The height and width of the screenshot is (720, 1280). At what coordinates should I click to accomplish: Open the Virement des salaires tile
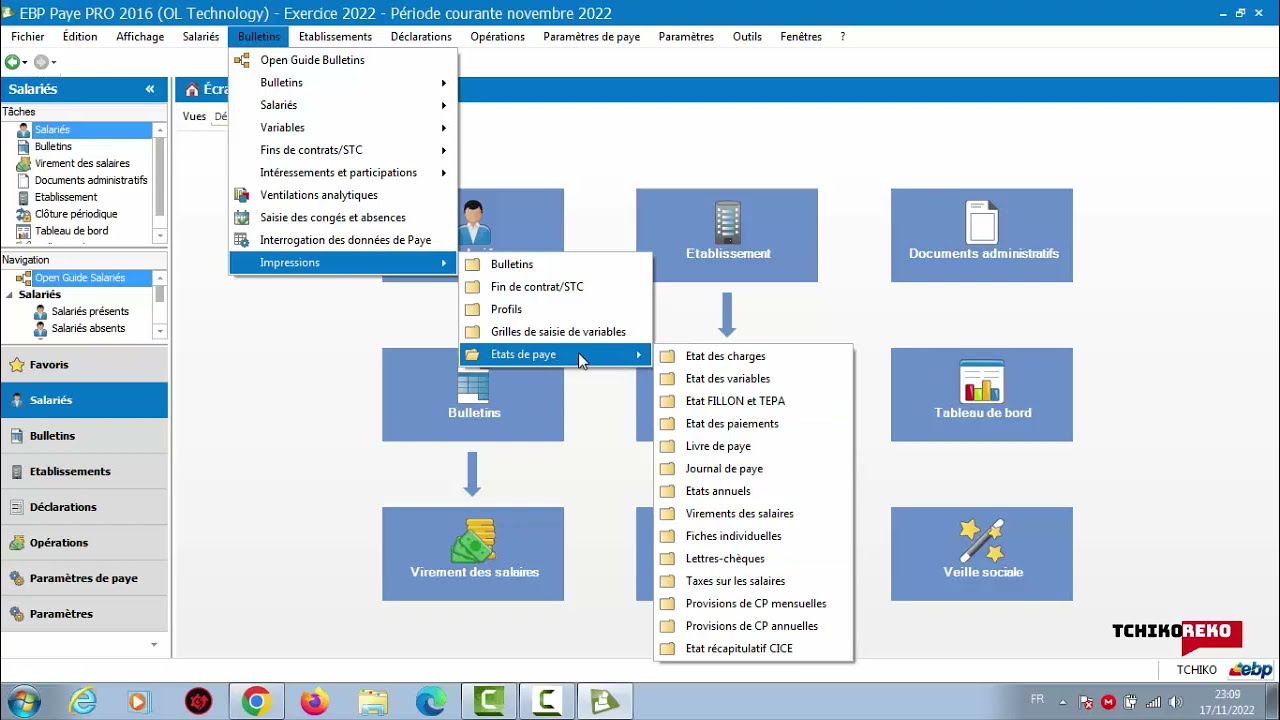click(473, 554)
